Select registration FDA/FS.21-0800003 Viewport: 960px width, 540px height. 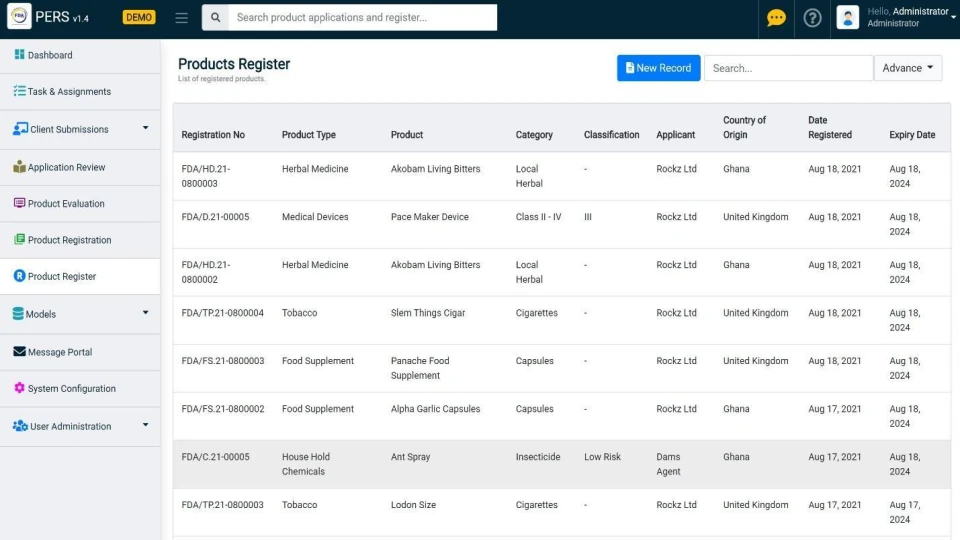223,361
